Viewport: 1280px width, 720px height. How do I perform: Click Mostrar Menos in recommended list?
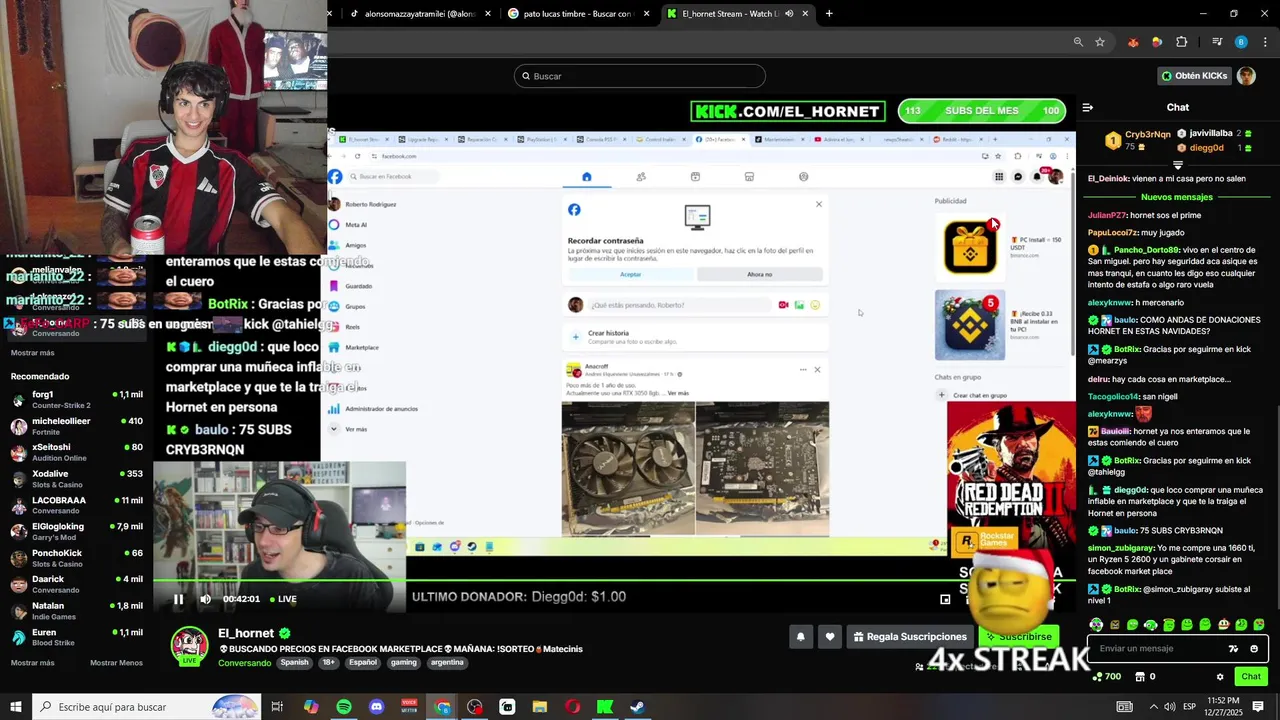(116, 663)
